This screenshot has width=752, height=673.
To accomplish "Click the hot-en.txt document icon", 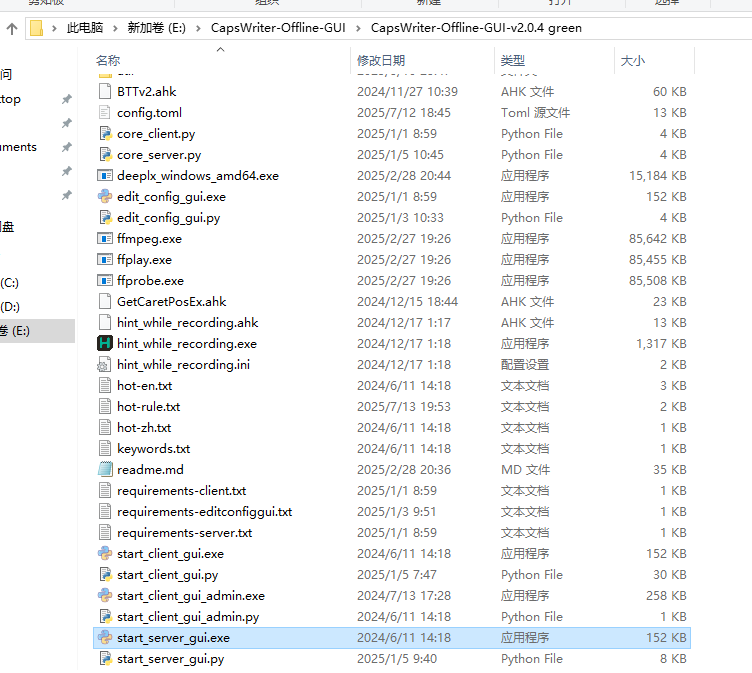I will tap(105, 386).
